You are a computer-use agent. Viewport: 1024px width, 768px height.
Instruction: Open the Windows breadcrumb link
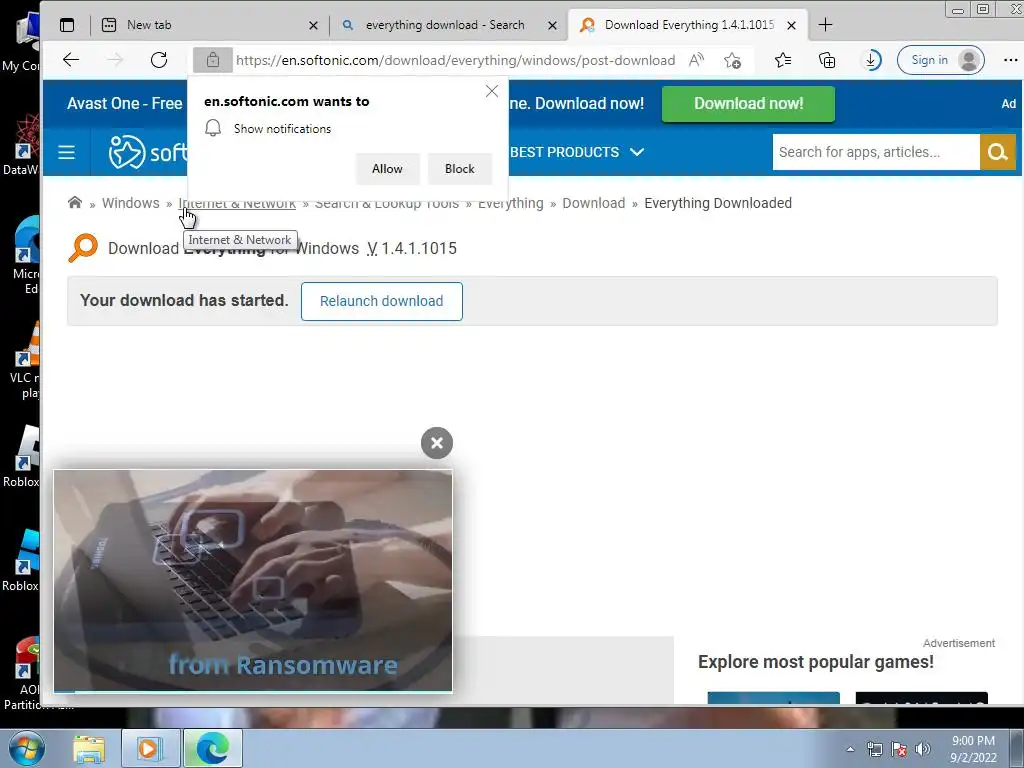(x=131, y=203)
